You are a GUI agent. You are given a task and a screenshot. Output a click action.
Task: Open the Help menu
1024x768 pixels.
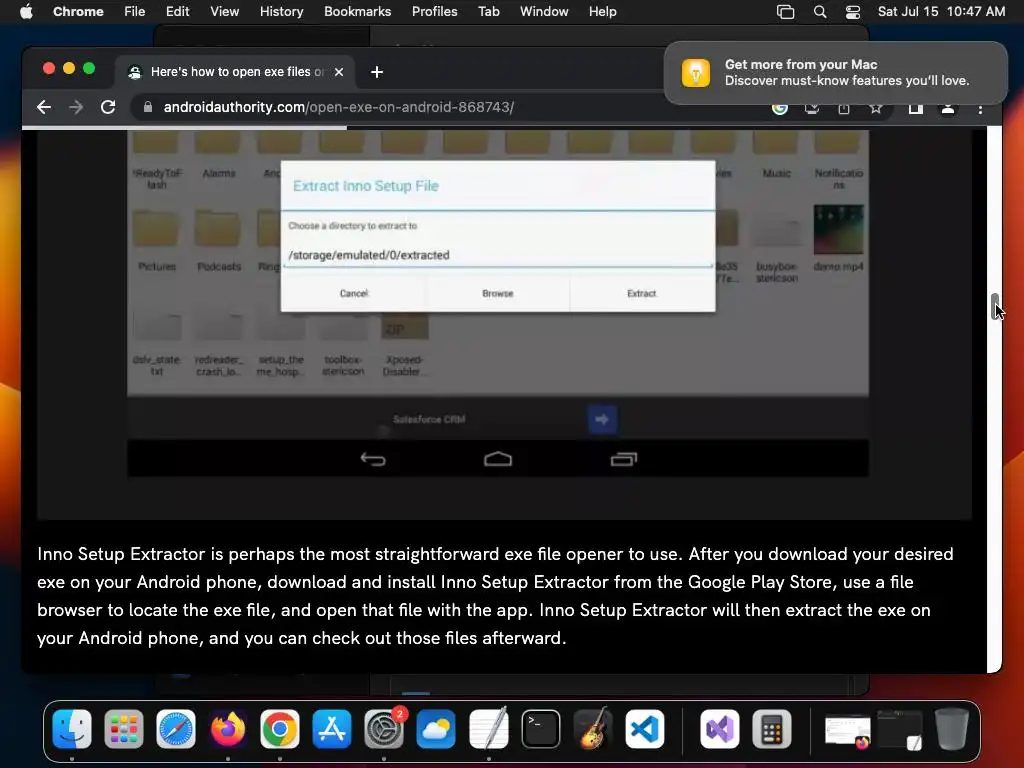pos(602,12)
